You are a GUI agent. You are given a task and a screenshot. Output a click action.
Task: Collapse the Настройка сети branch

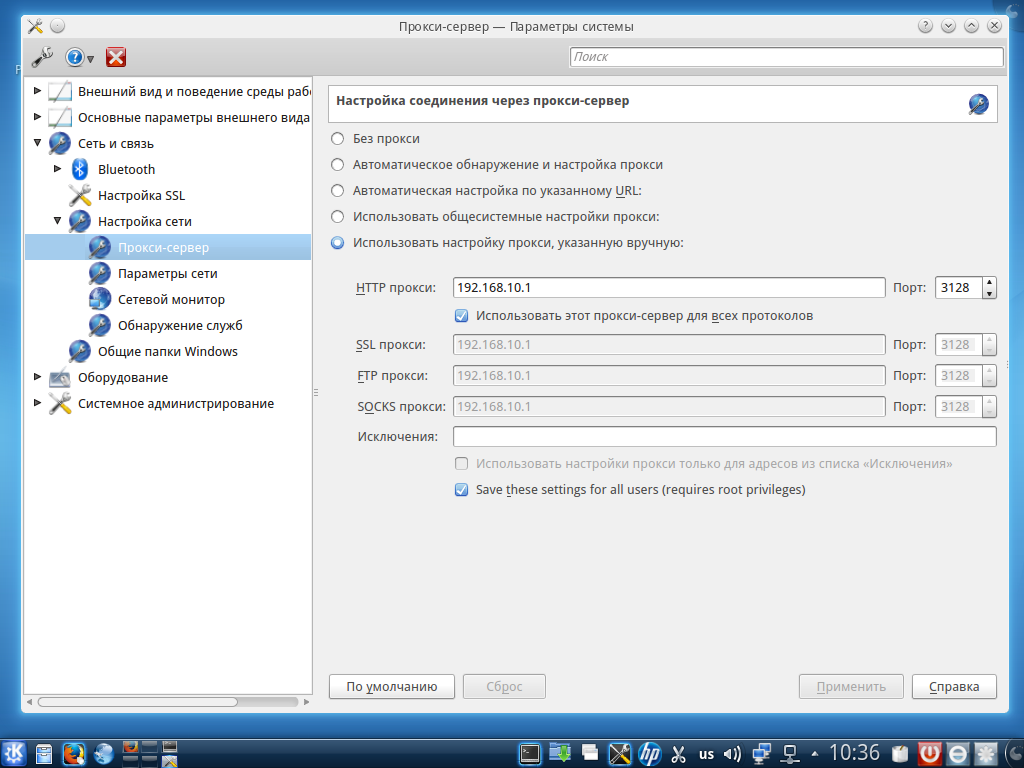click(57, 221)
